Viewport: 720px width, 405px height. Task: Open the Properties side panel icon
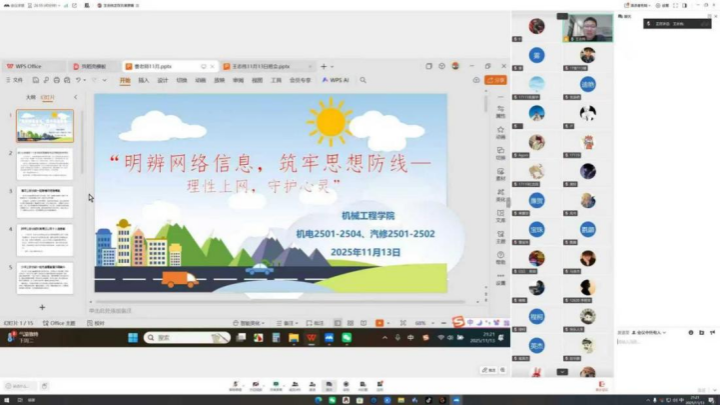pyautogui.click(x=500, y=111)
